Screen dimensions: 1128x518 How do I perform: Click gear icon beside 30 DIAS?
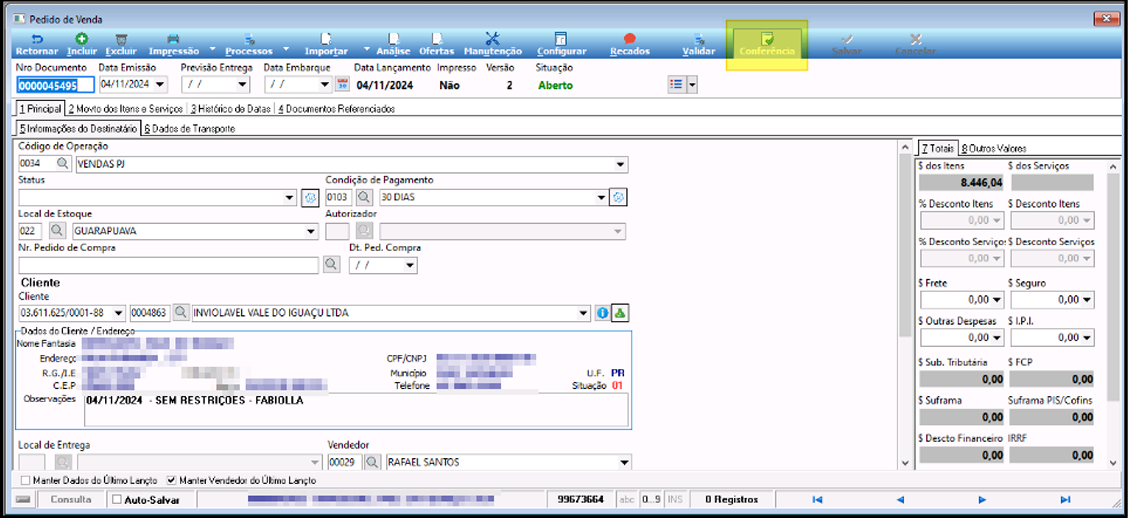(x=619, y=197)
